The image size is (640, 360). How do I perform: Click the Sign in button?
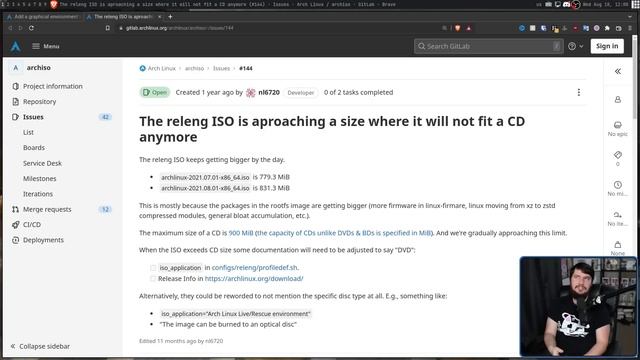point(607,46)
